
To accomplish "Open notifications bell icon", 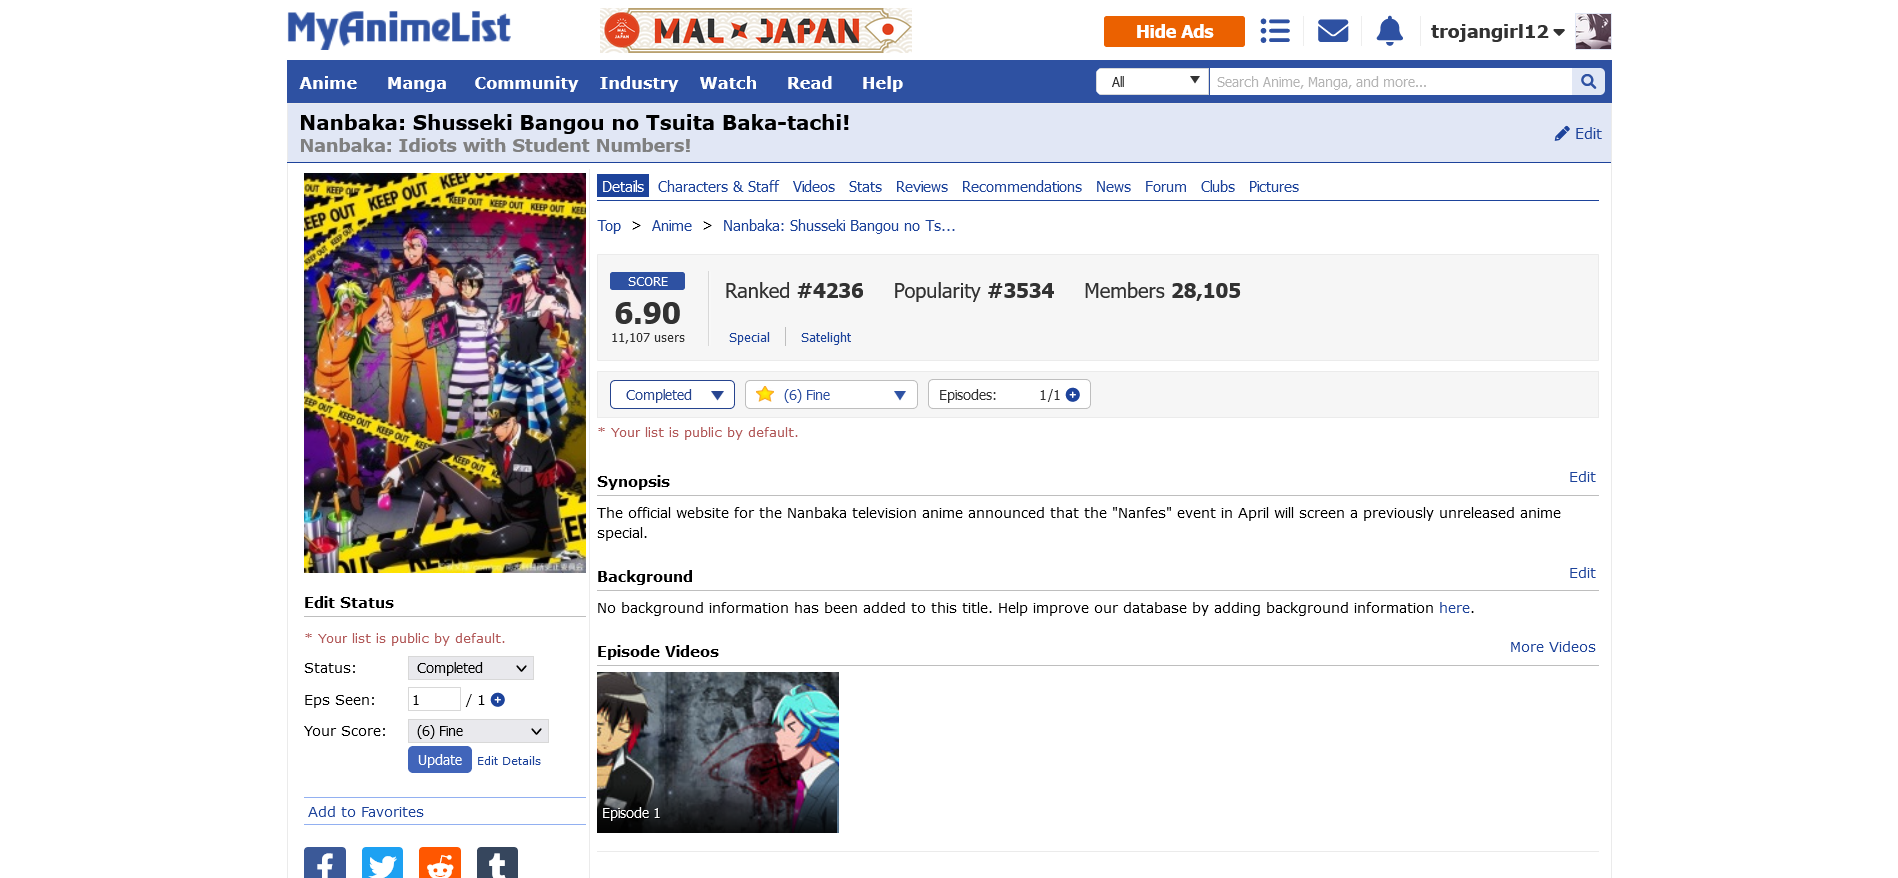I will point(1389,31).
